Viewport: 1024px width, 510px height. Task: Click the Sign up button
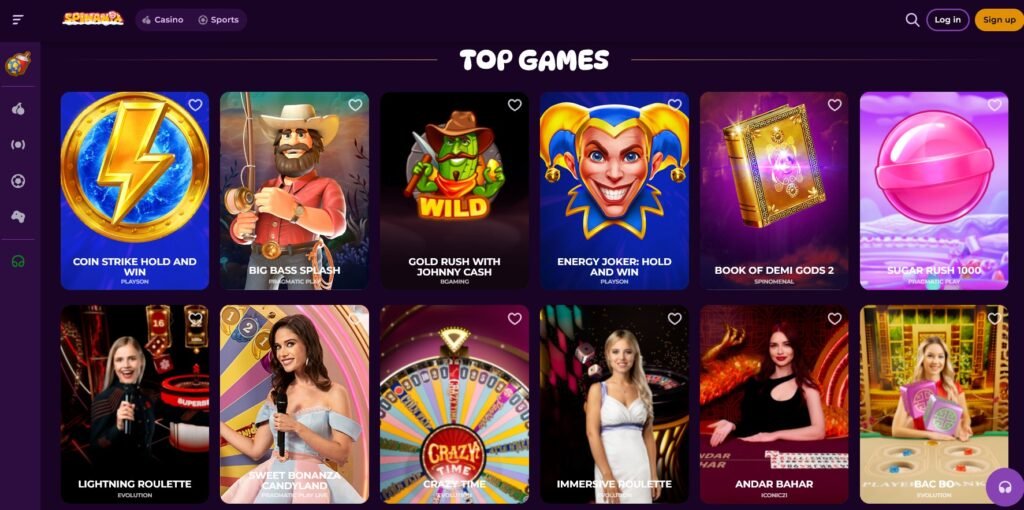(999, 20)
